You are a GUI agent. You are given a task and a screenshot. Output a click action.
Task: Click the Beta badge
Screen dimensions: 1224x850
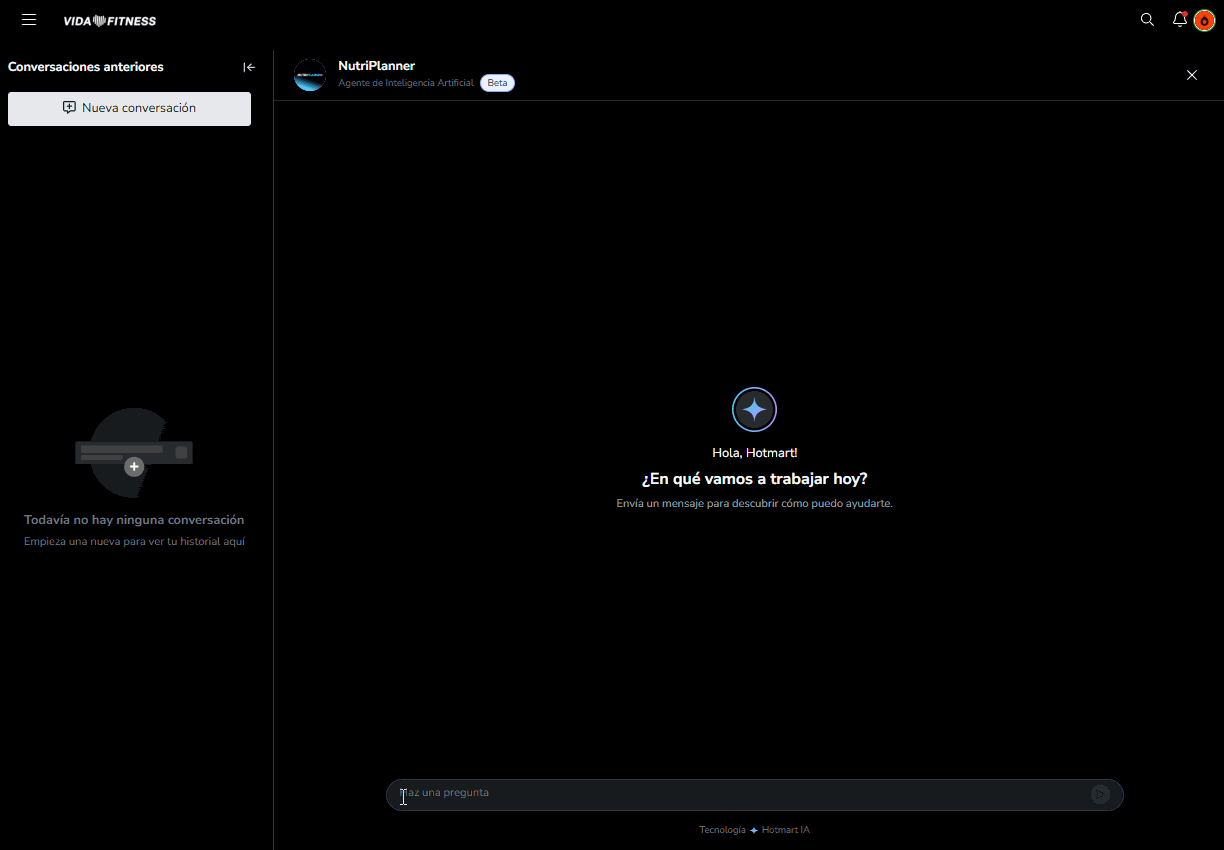click(497, 83)
